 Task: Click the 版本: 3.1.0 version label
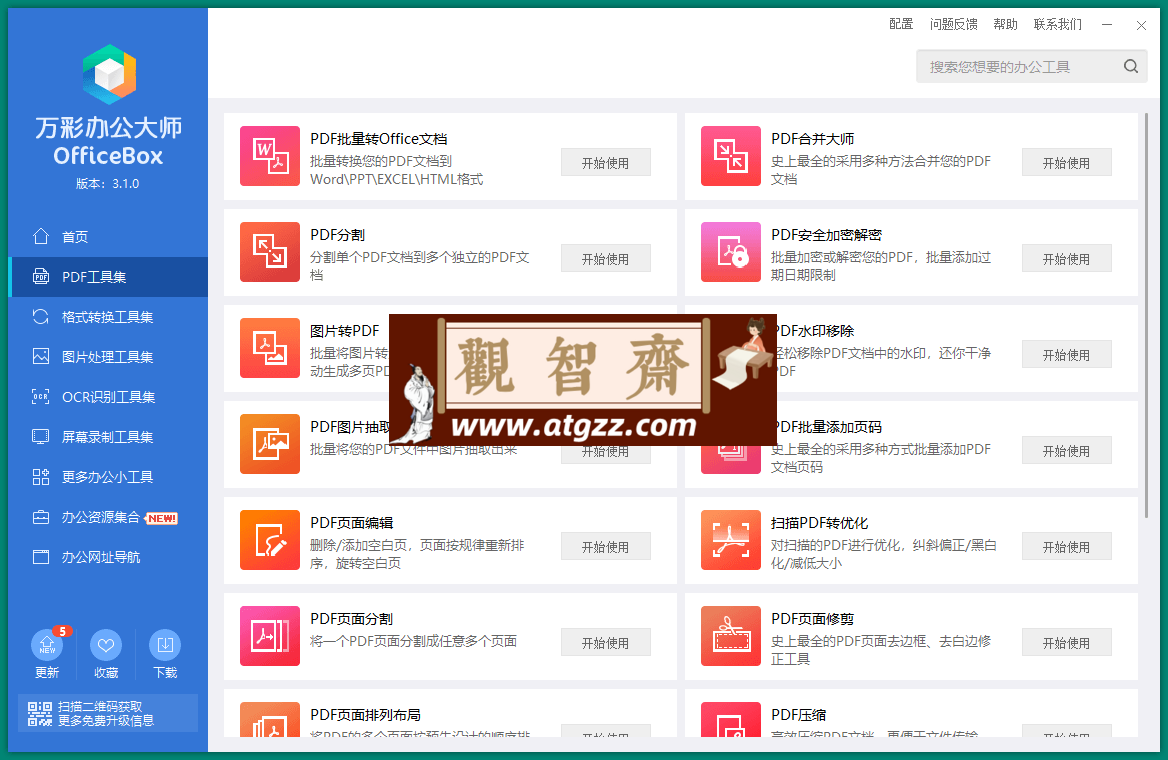(107, 183)
